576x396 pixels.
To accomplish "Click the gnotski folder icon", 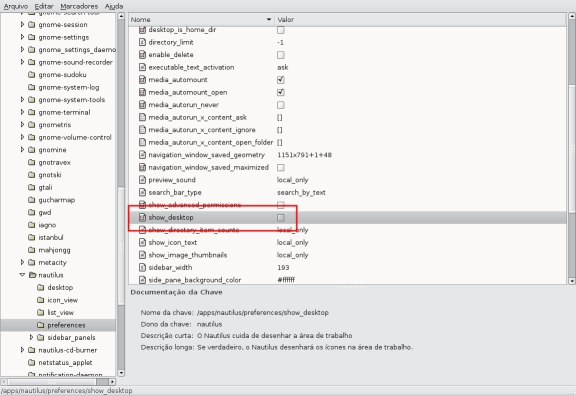I will [32, 175].
